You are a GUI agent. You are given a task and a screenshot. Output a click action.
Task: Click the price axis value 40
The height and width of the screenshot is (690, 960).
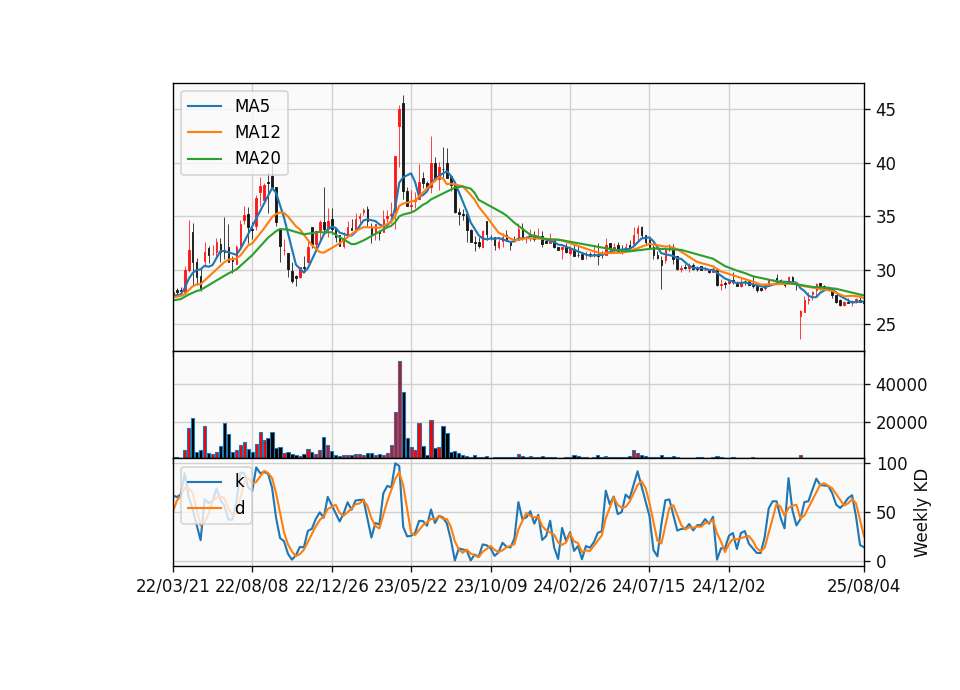(x=885, y=164)
